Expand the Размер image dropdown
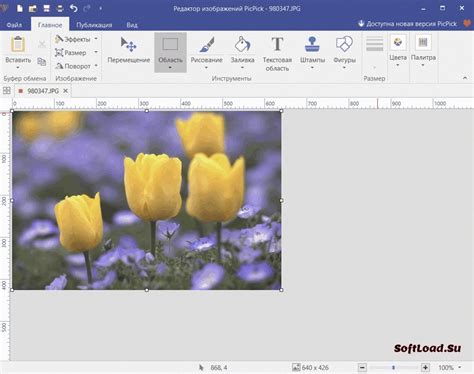 click(96, 52)
